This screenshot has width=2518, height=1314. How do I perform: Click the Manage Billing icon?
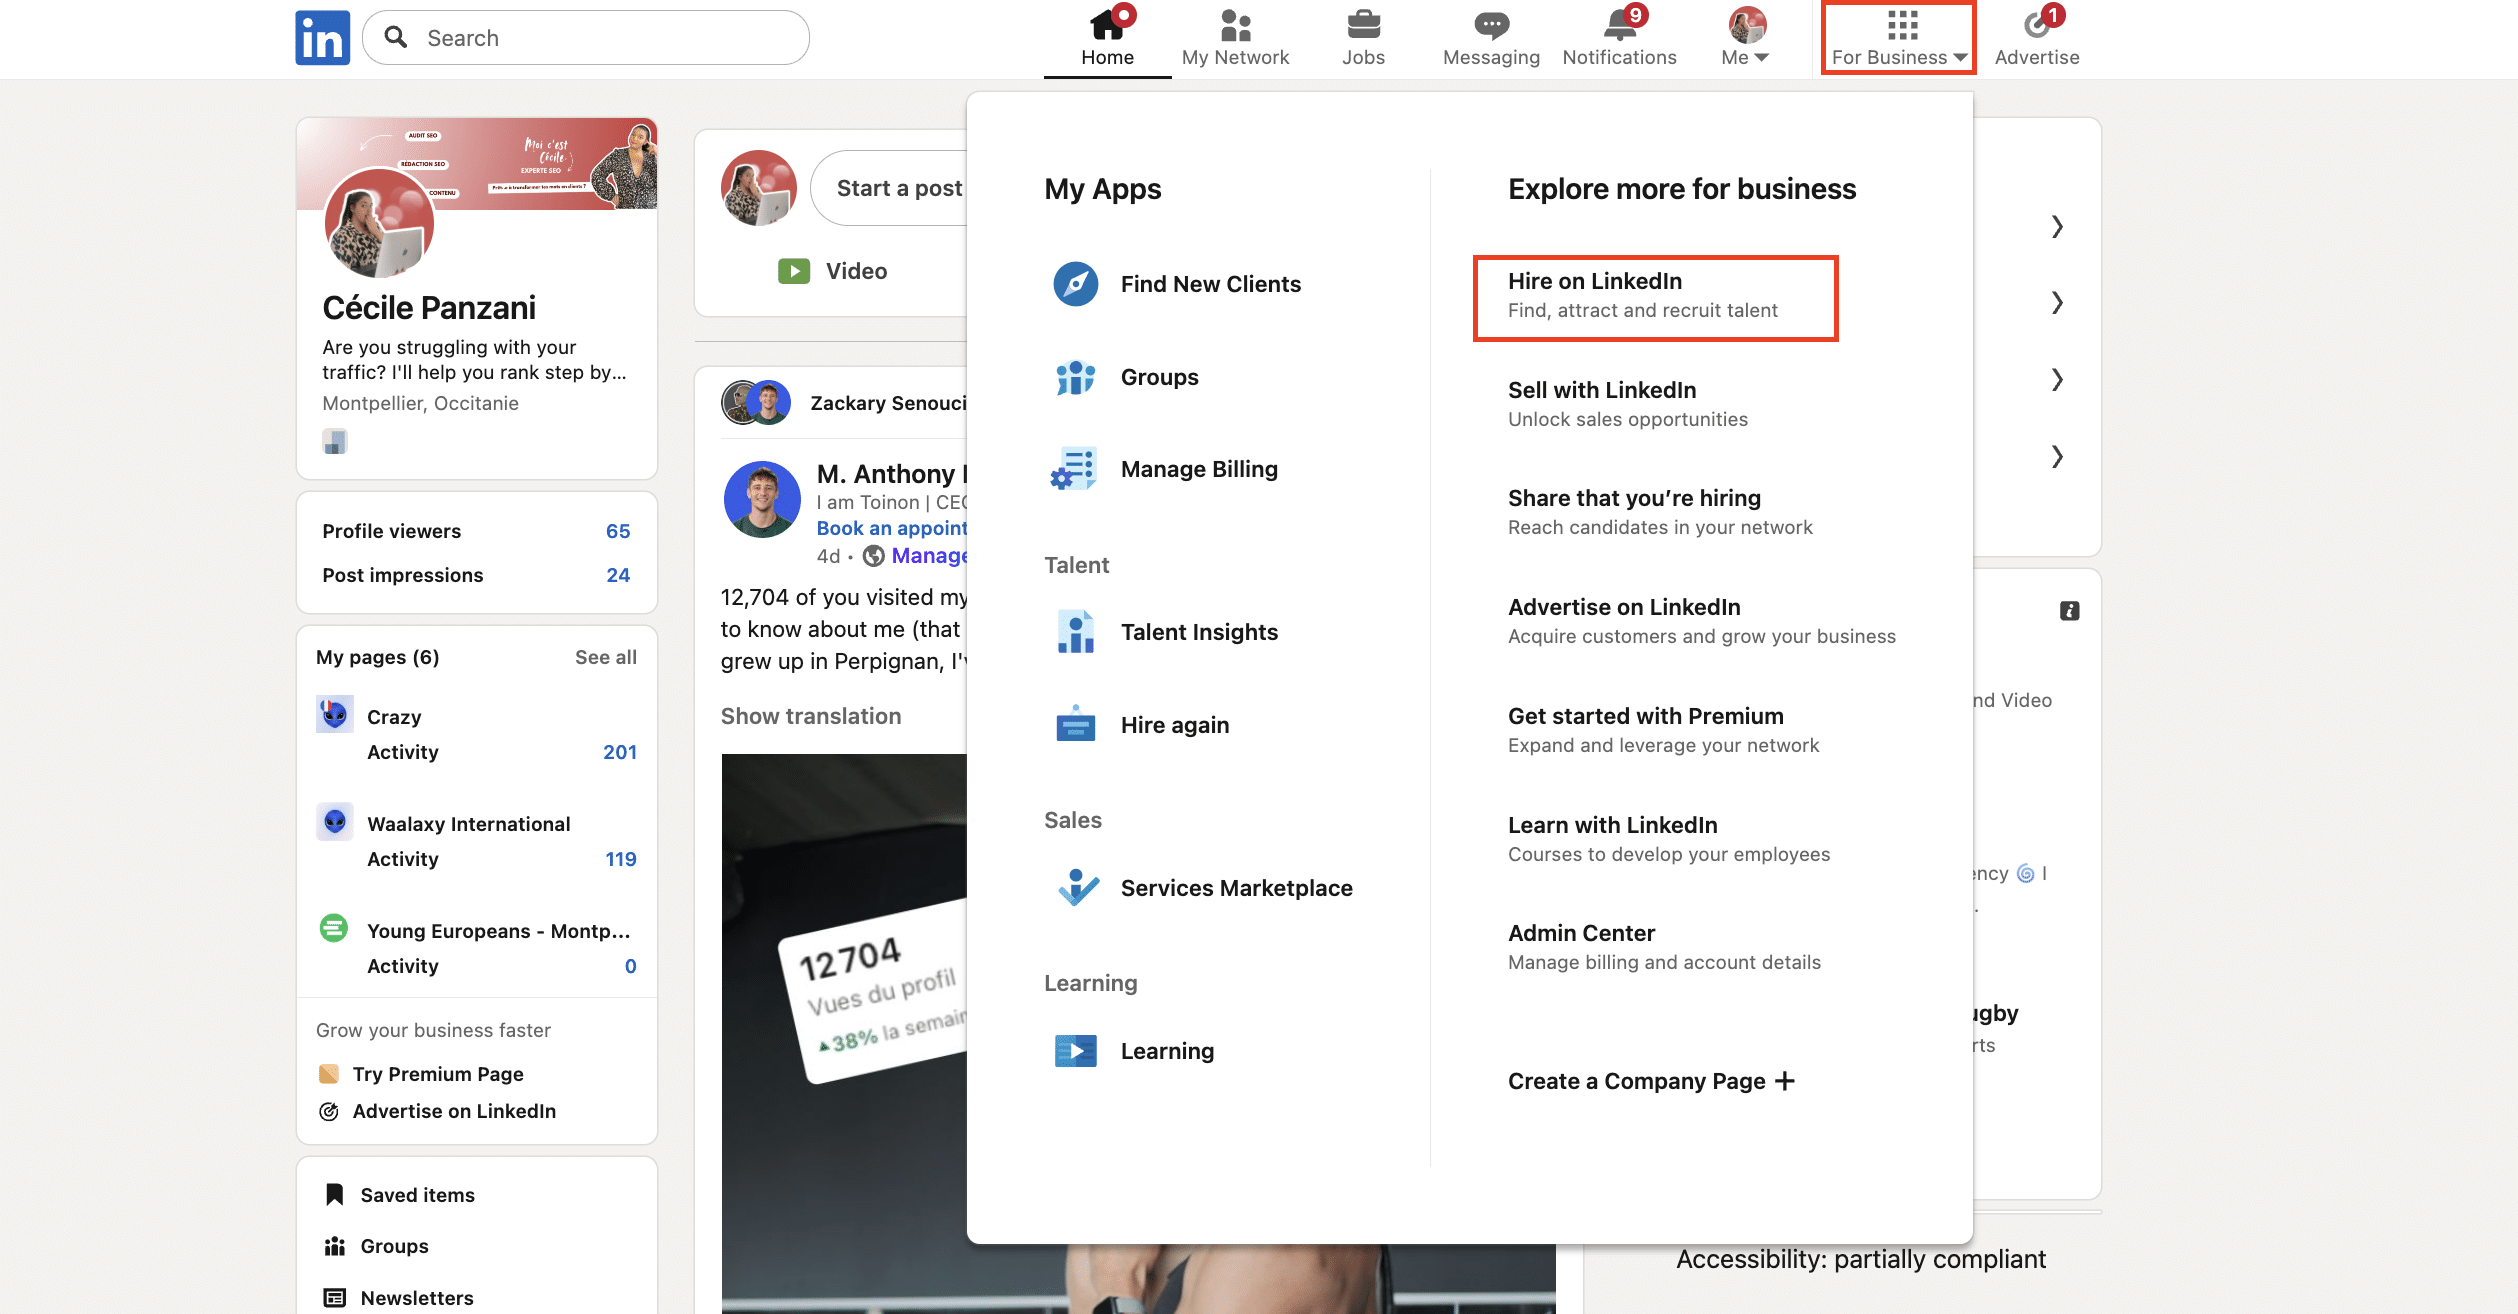(x=1075, y=469)
